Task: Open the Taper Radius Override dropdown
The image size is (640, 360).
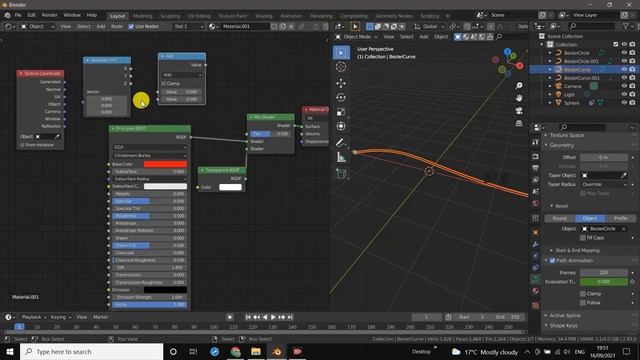Action: [x=604, y=184]
